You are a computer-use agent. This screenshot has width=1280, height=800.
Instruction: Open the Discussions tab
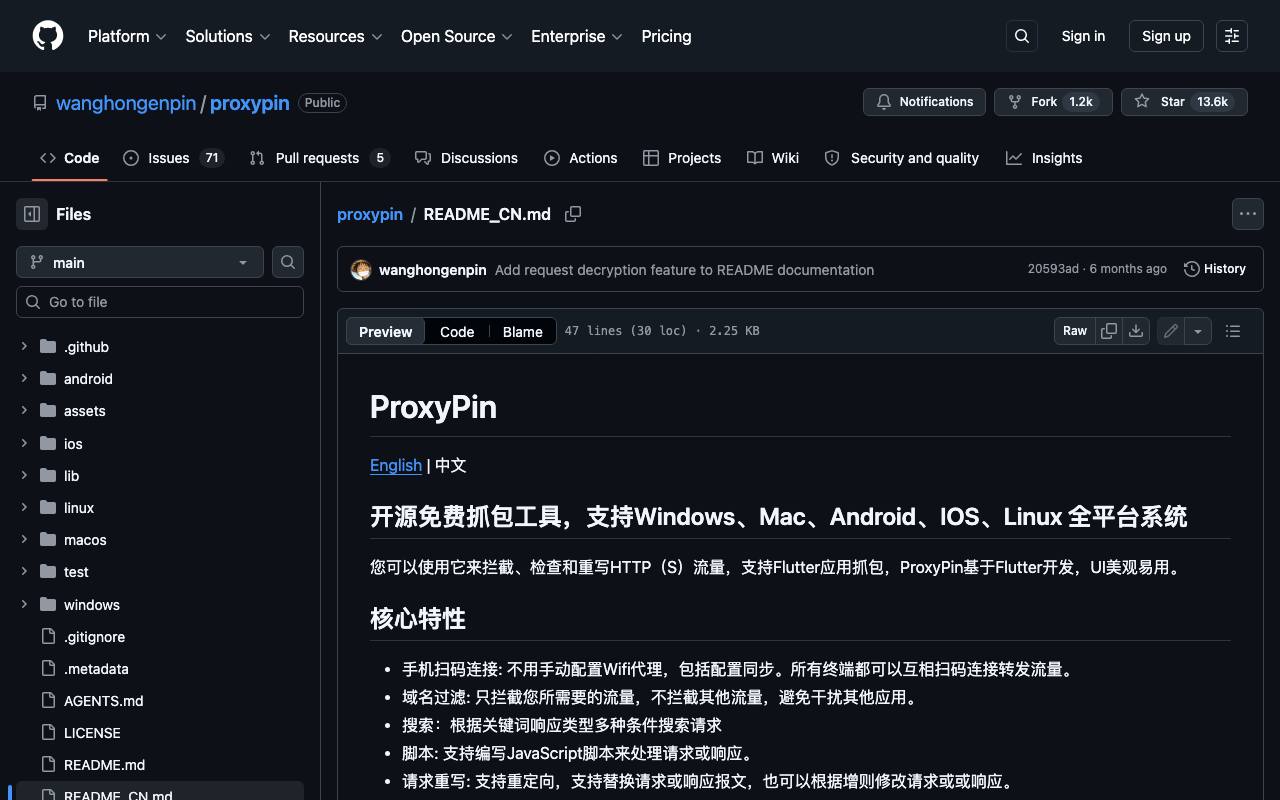[466, 158]
